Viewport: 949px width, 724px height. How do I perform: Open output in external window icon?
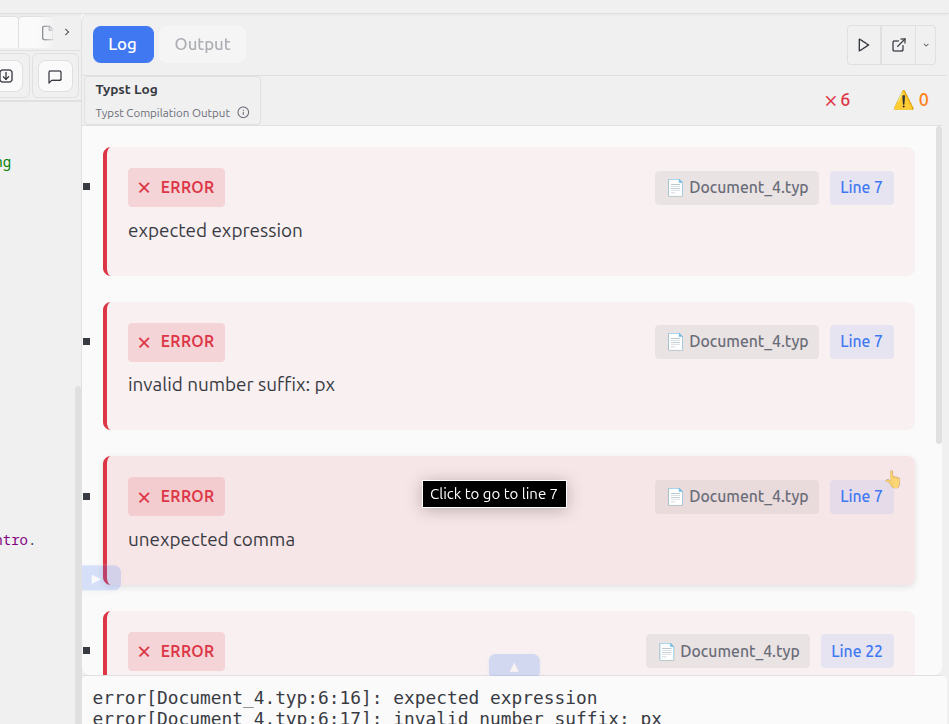click(x=899, y=45)
